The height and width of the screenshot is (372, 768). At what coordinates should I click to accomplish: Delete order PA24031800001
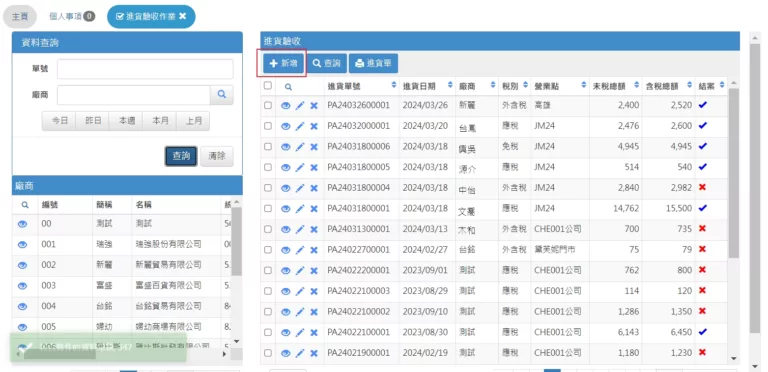tap(314, 209)
